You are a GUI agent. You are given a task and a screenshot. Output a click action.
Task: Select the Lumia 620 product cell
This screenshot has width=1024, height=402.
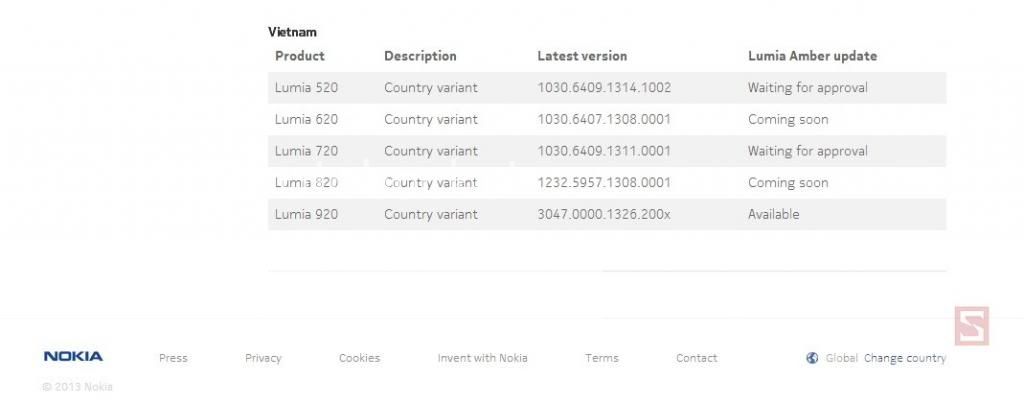(x=306, y=119)
